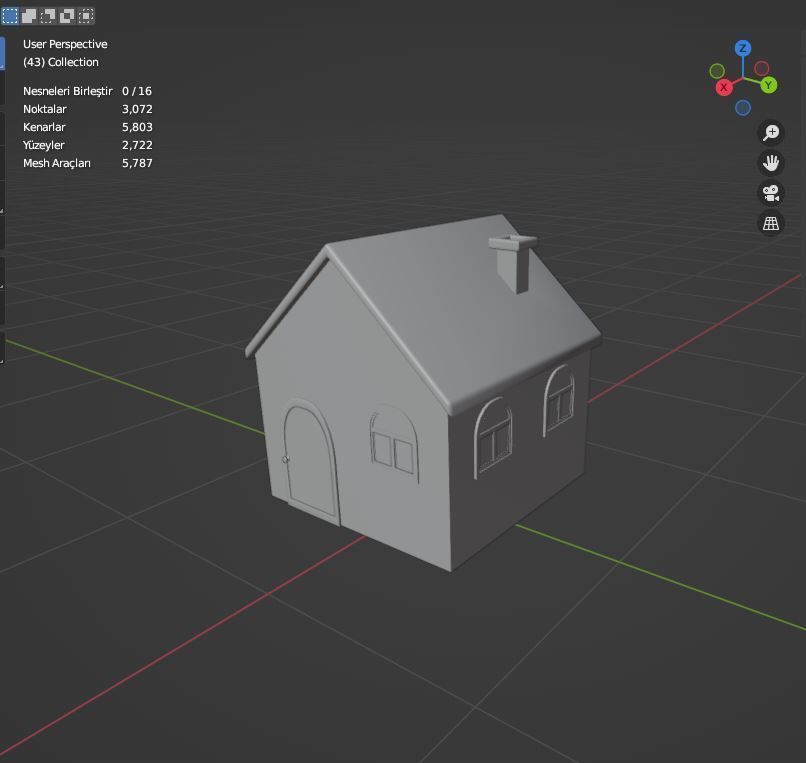The width and height of the screenshot is (806, 763).
Task: Click the arched door of the house
Action: 312,463
